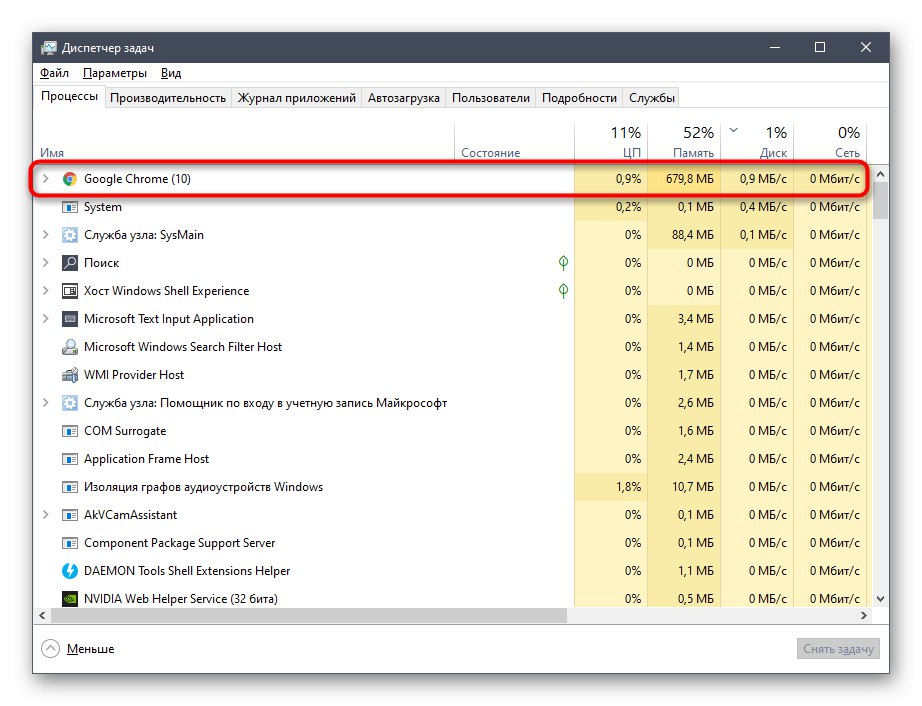Image resolution: width=922 pixels, height=706 pixels.
Task: Switch to the Производительность tab
Action: 168,98
